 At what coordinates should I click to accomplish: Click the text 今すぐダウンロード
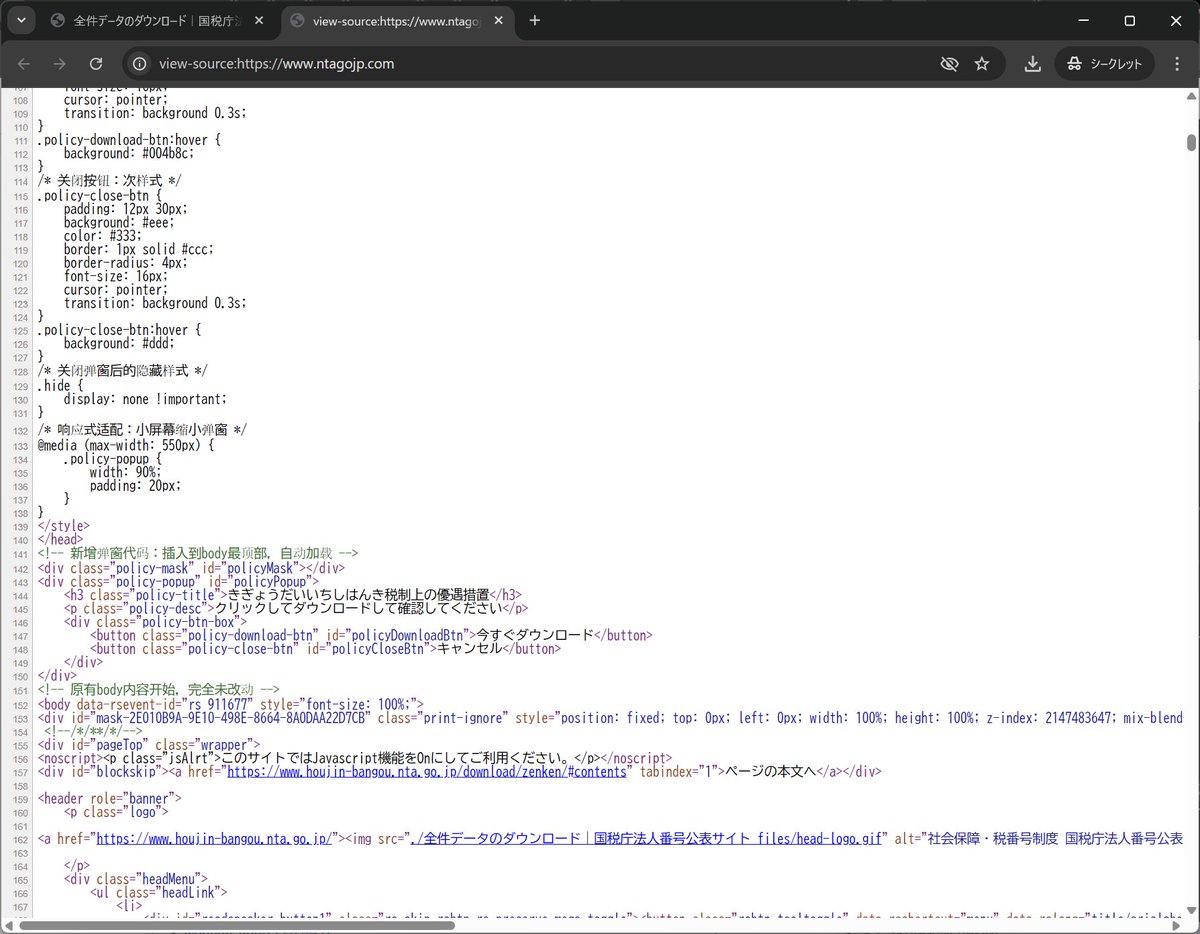pos(534,635)
